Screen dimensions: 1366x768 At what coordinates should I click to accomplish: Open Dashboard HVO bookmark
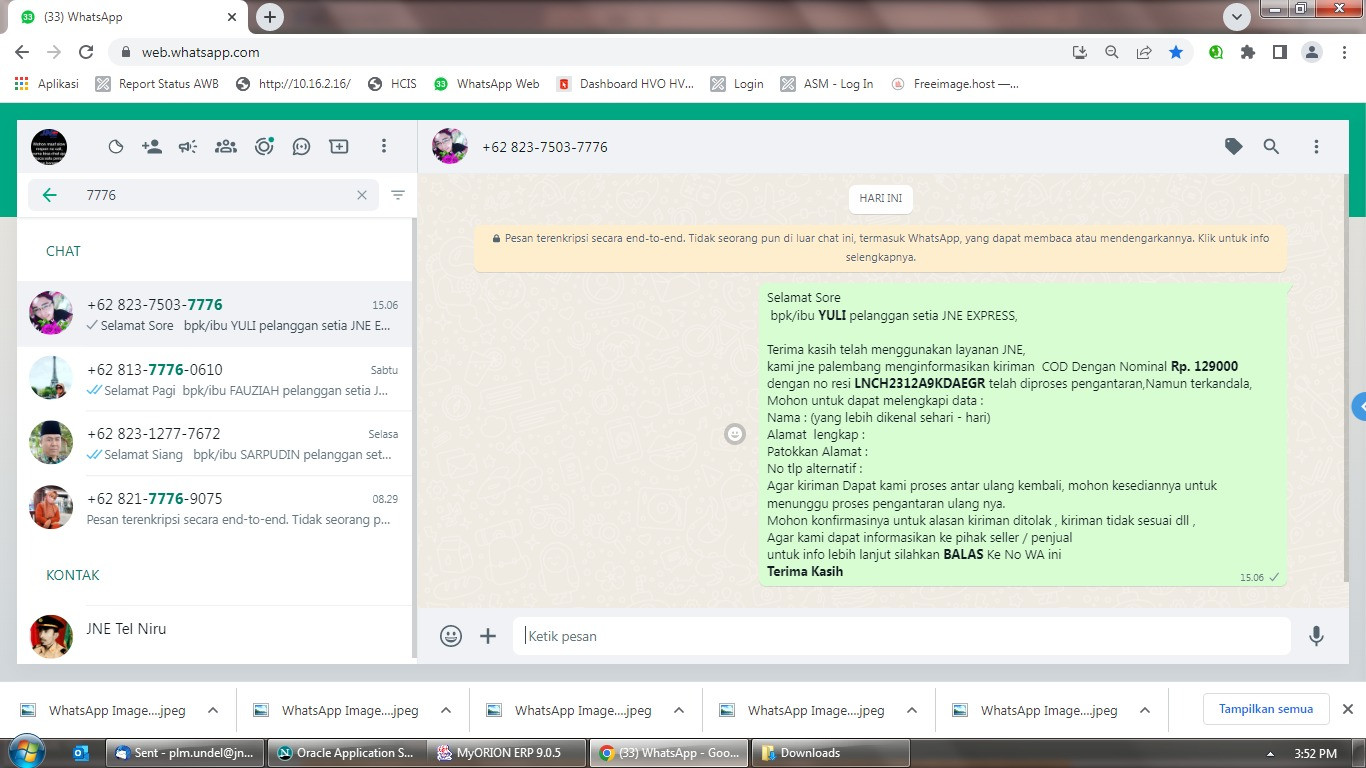click(x=626, y=84)
